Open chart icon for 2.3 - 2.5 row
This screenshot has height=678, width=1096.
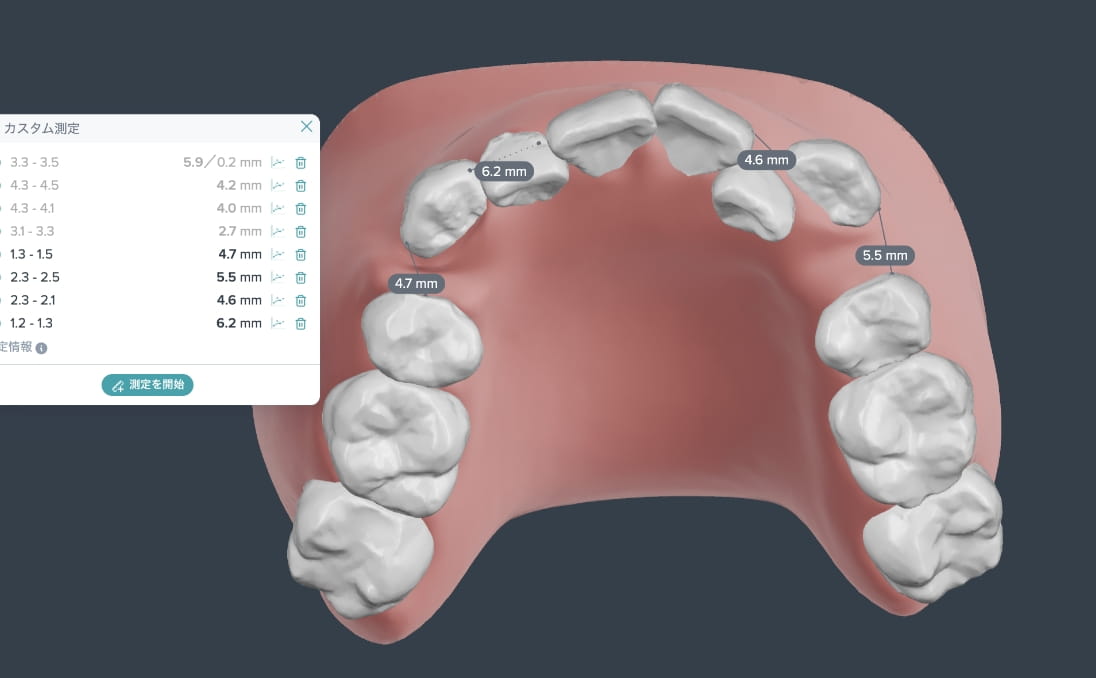[277, 277]
